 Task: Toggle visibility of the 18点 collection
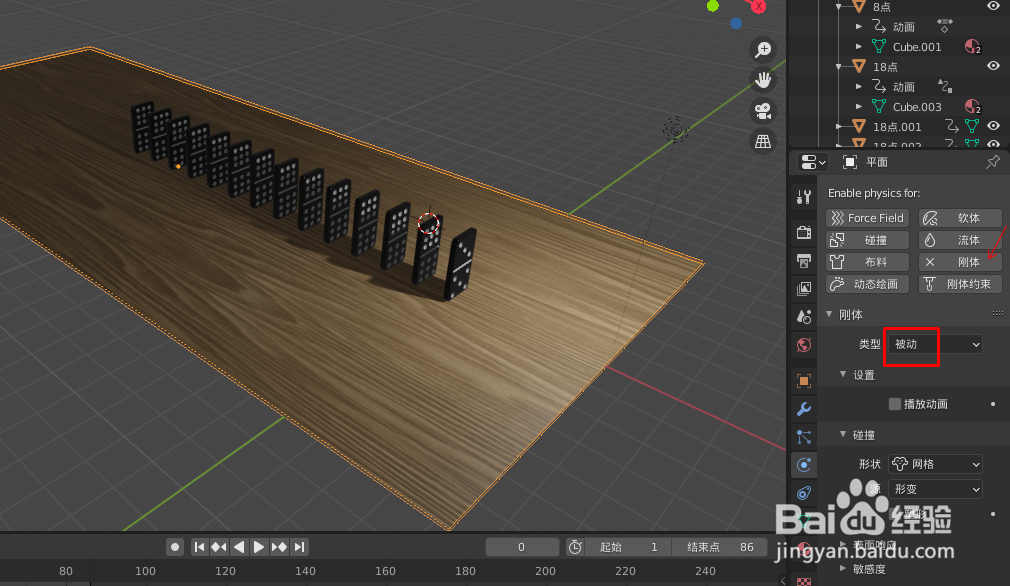[992, 66]
